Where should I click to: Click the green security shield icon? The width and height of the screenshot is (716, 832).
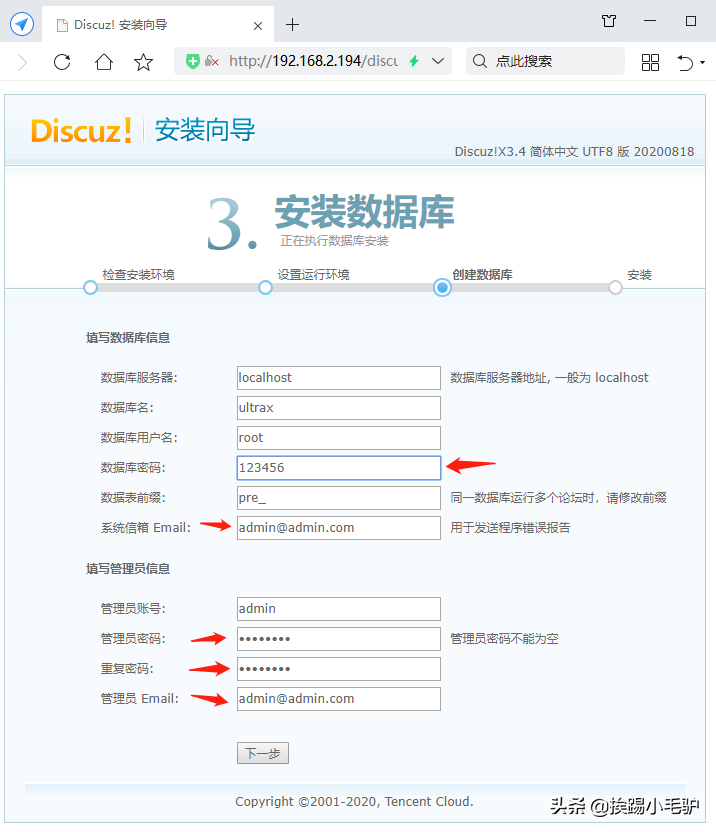click(x=193, y=61)
